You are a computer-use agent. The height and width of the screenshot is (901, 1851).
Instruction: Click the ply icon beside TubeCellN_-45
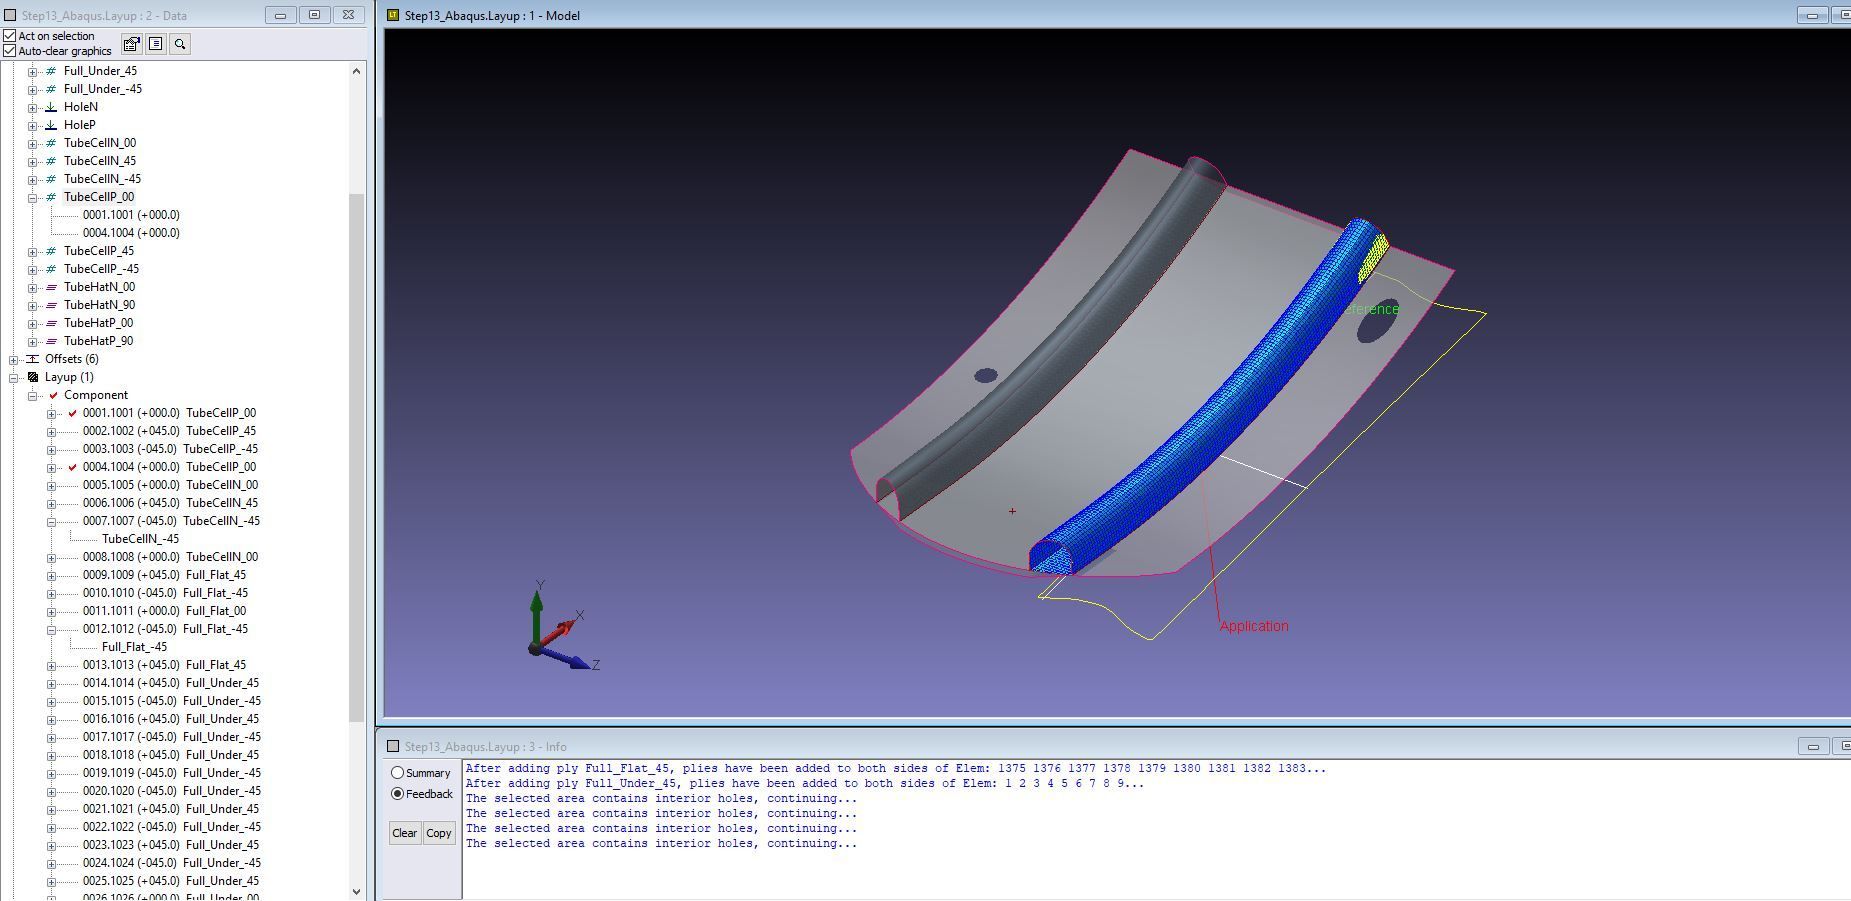tap(51, 179)
